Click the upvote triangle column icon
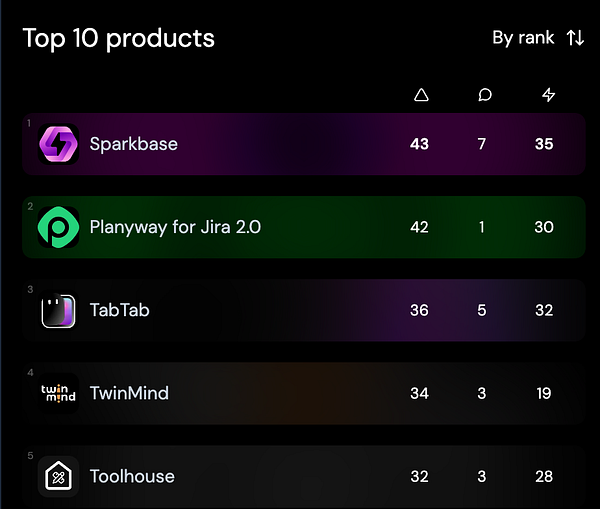The height and width of the screenshot is (509, 600). (421, 95)
